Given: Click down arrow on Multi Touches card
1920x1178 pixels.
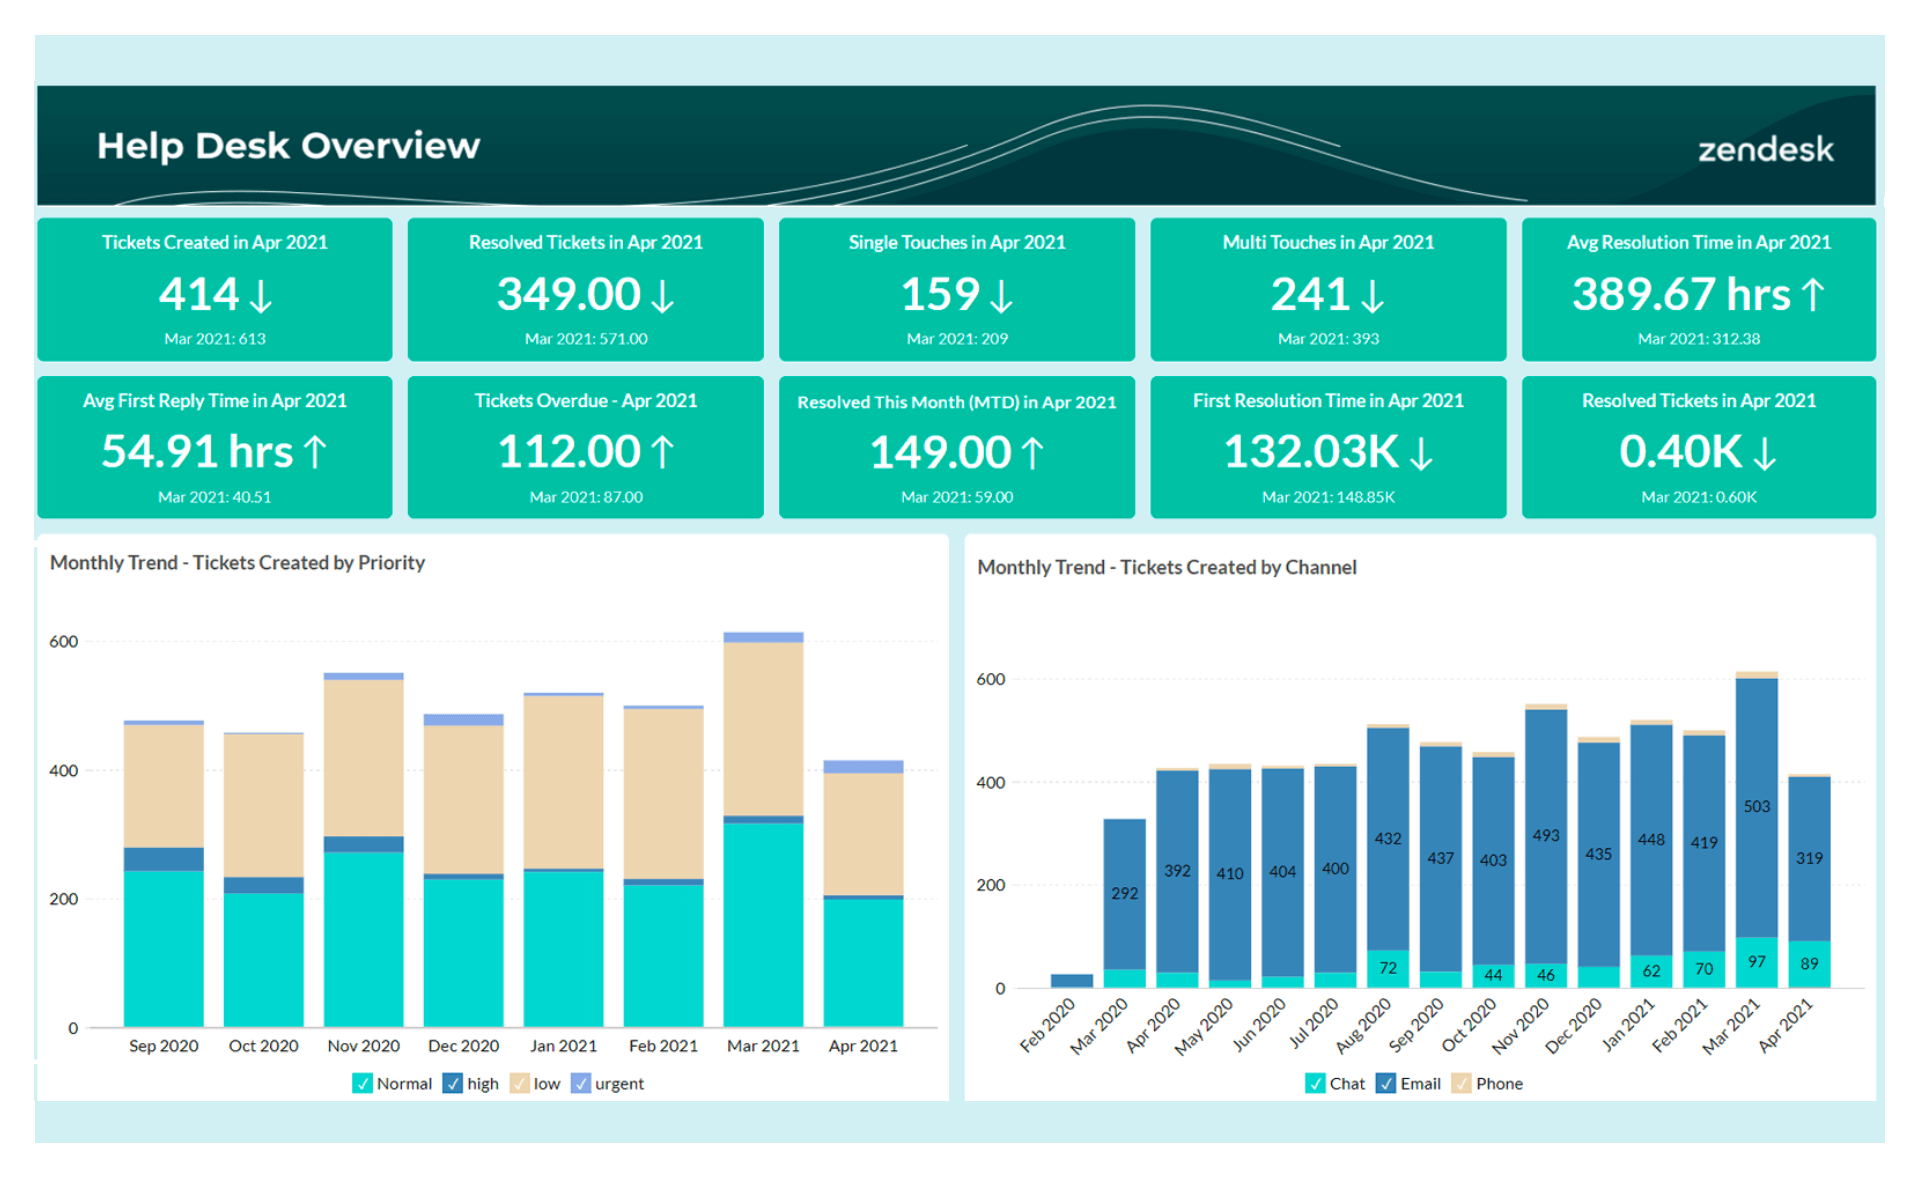Looking at the screenshot, I should 1373,296.
